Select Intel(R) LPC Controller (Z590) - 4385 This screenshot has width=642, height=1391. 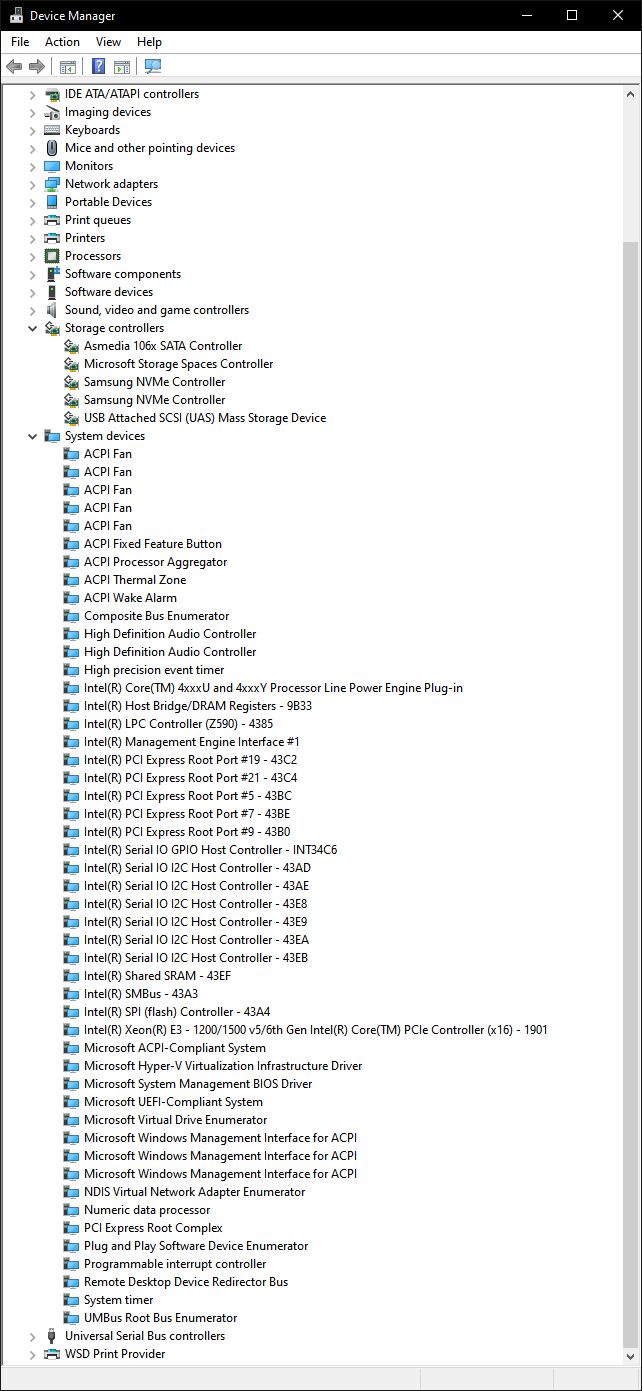(178, 724)
